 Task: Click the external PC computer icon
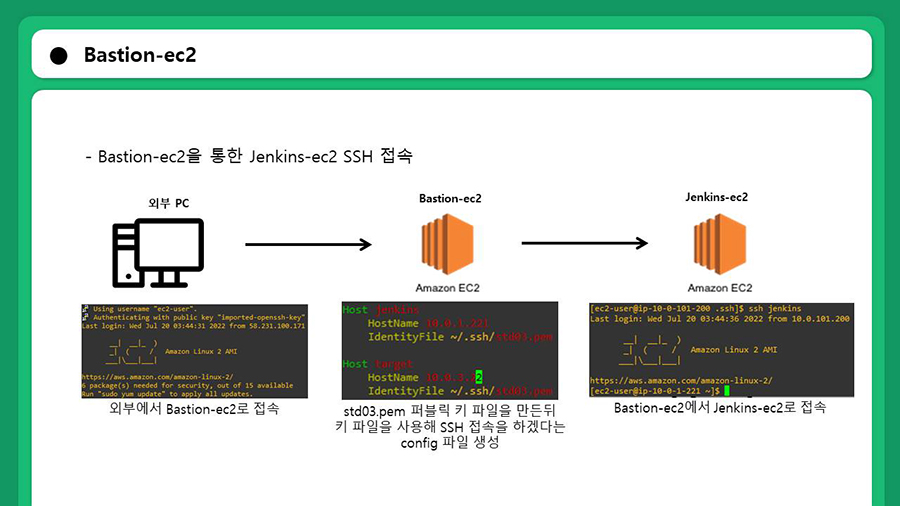pyautogui.click(x=158, y=252)
